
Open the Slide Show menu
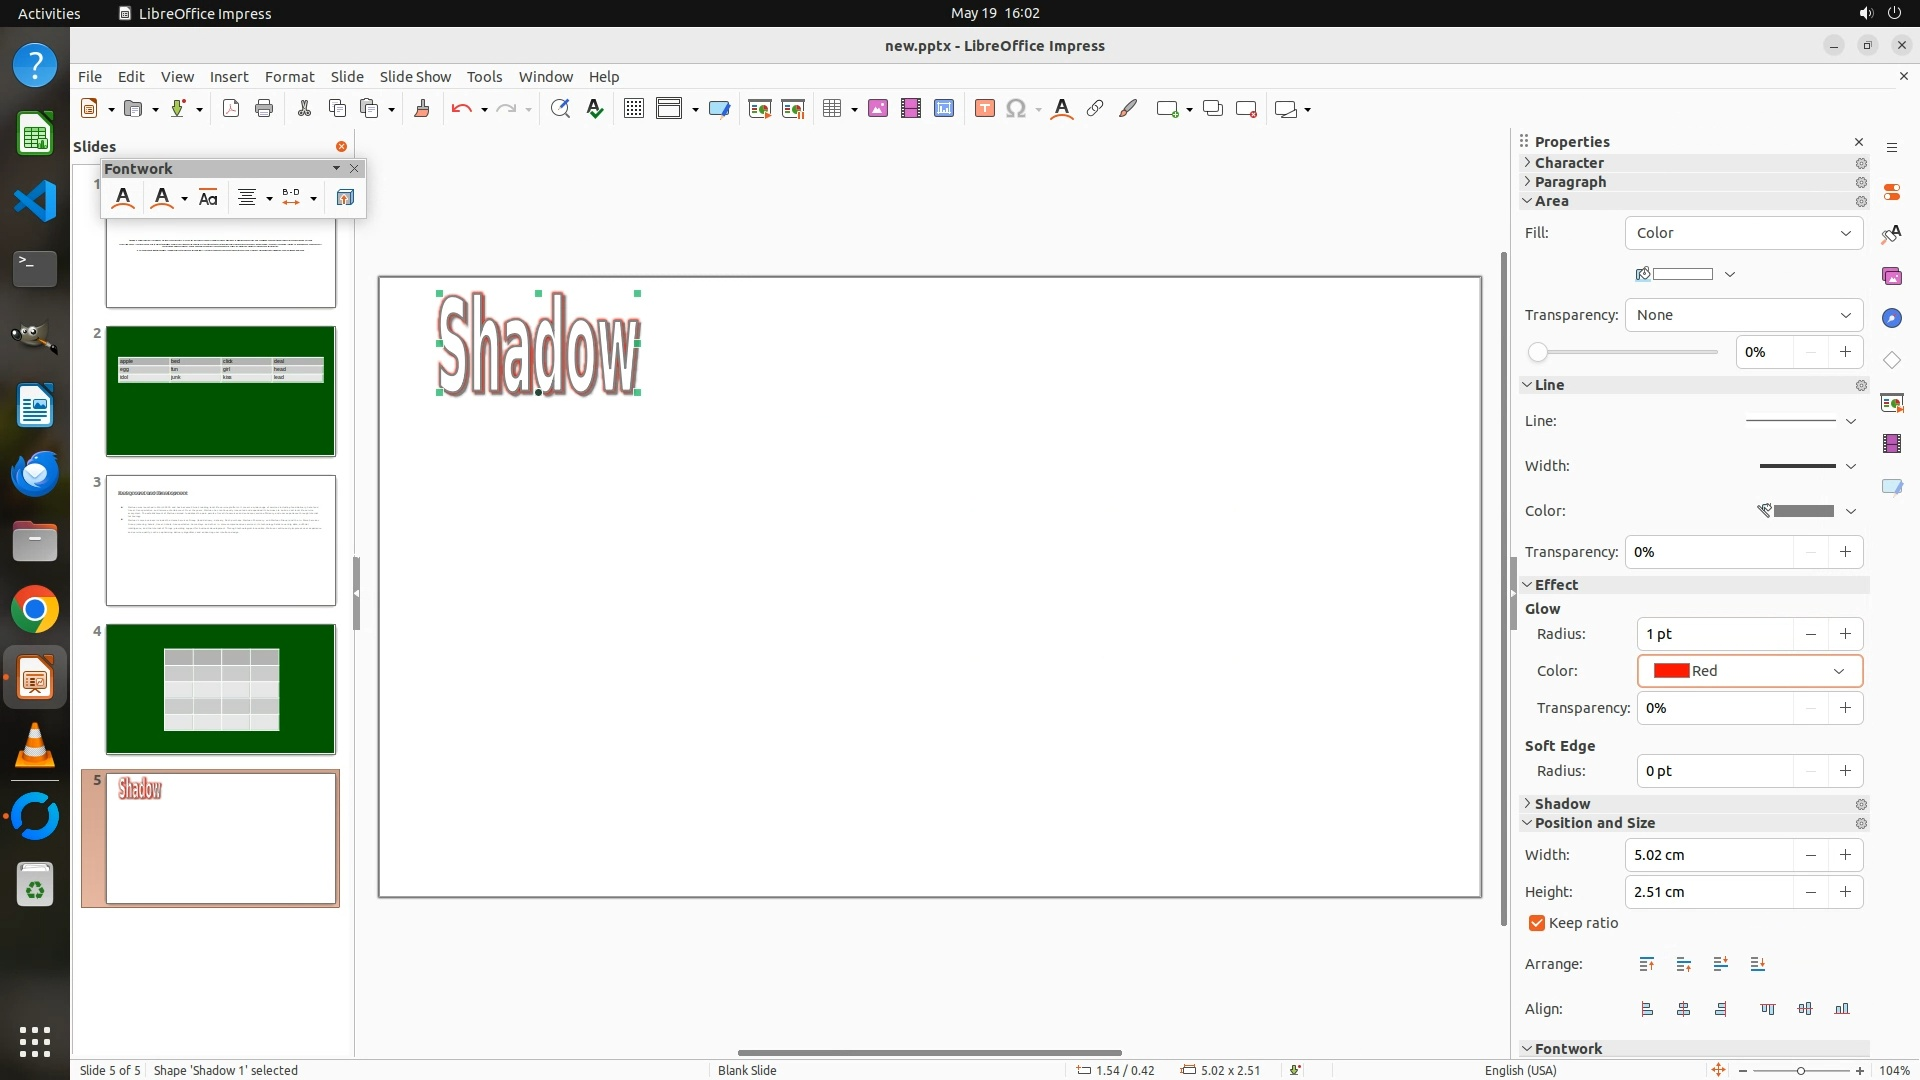coord(415,77)
